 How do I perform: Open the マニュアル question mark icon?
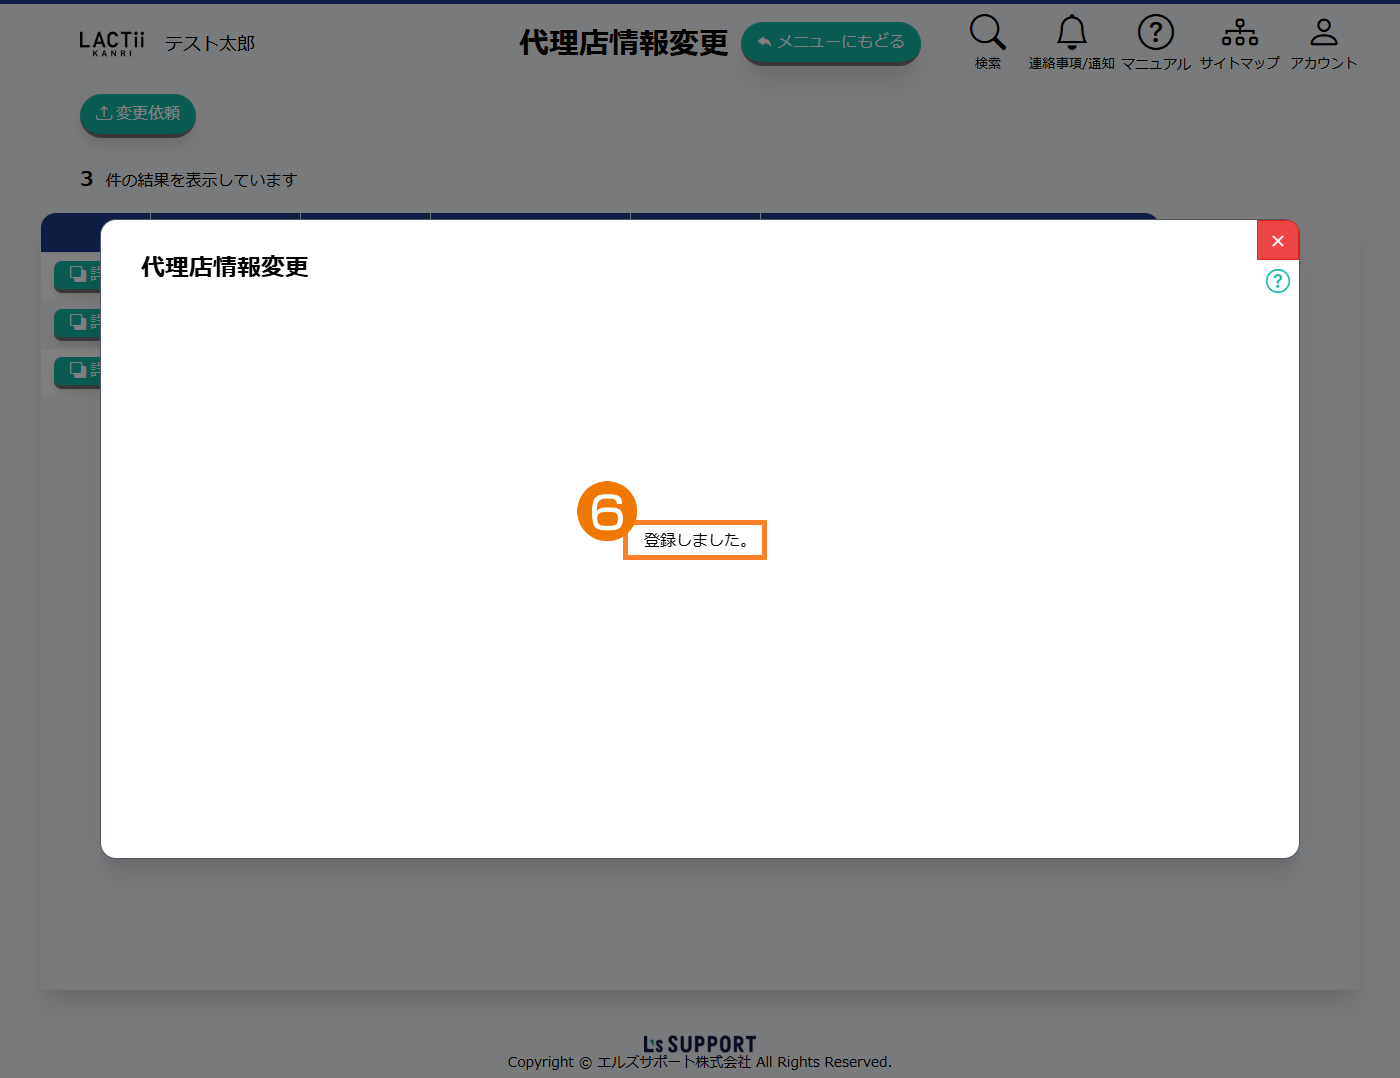(x=1155, y=34)
